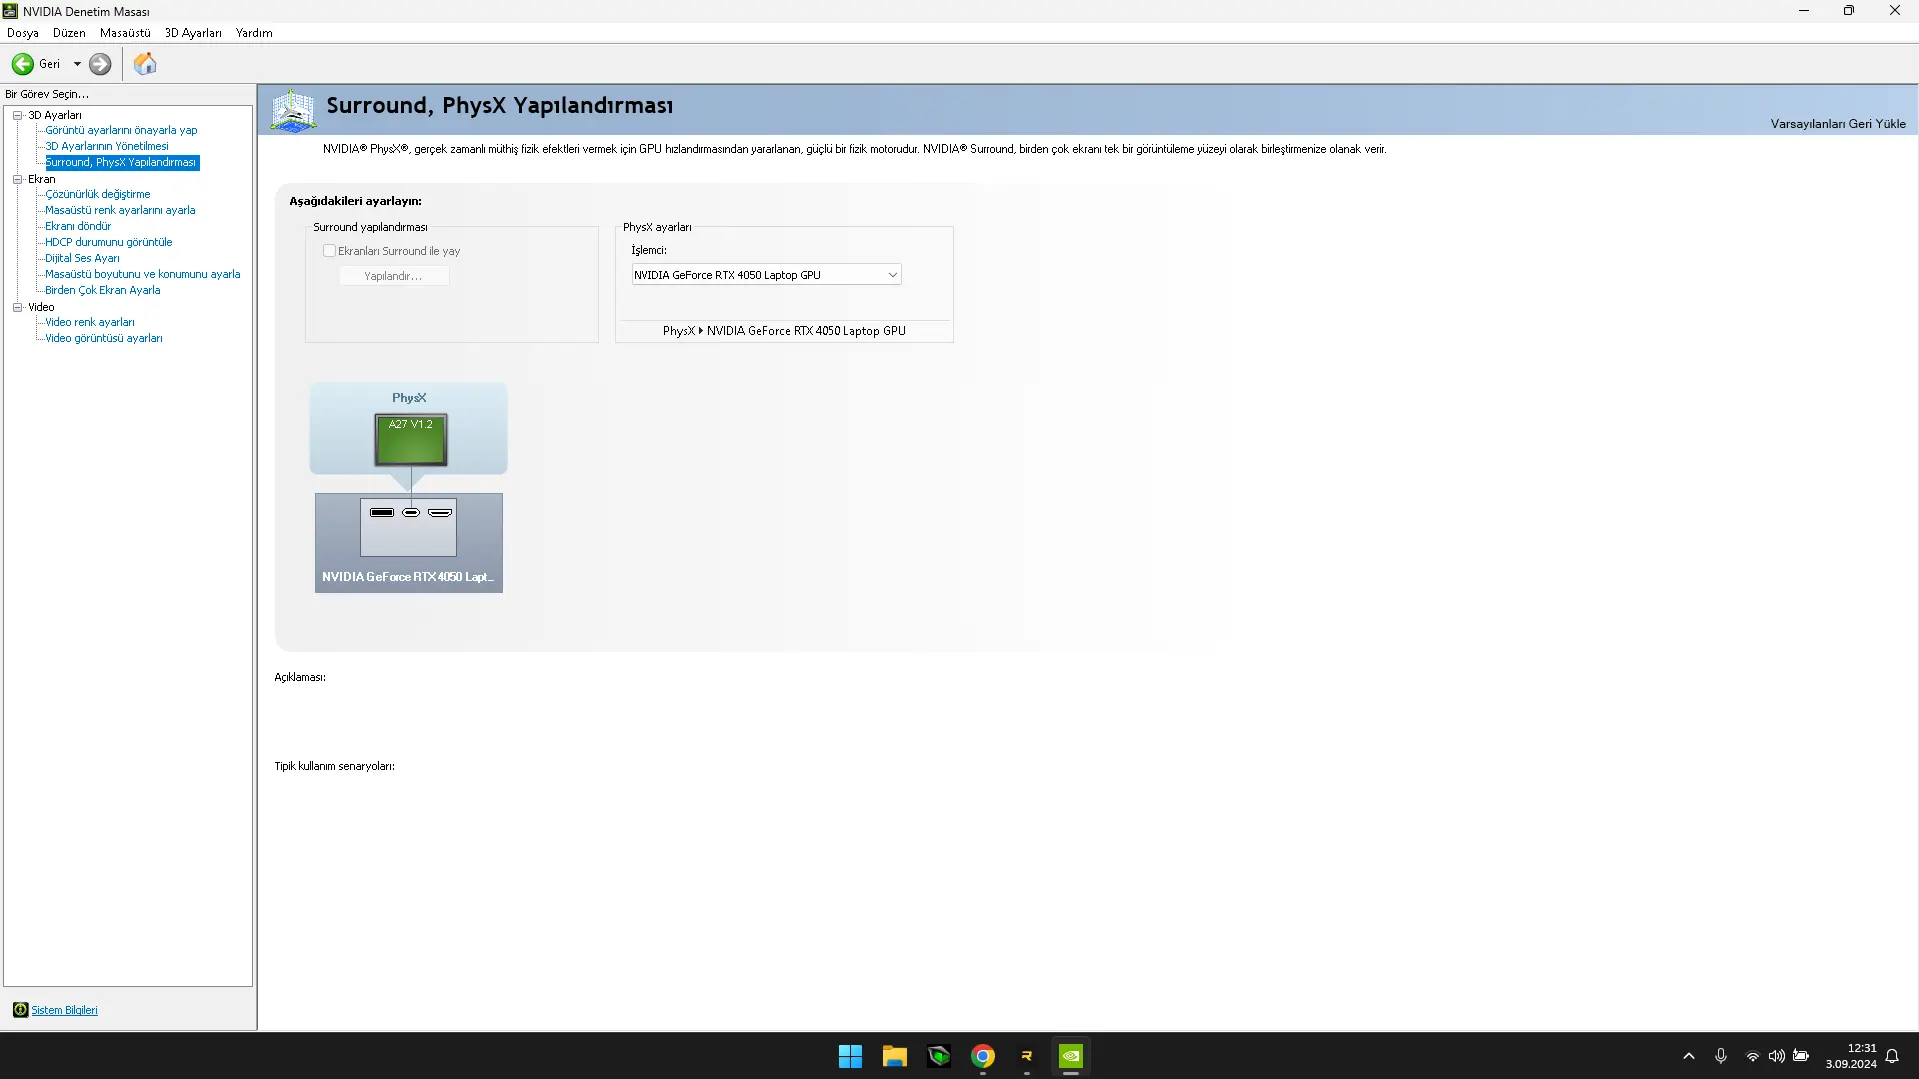Select Görüntü ayarlarını önayarla yap
This screenshot has height=1079, width=1919.
(x=121, y=130)
